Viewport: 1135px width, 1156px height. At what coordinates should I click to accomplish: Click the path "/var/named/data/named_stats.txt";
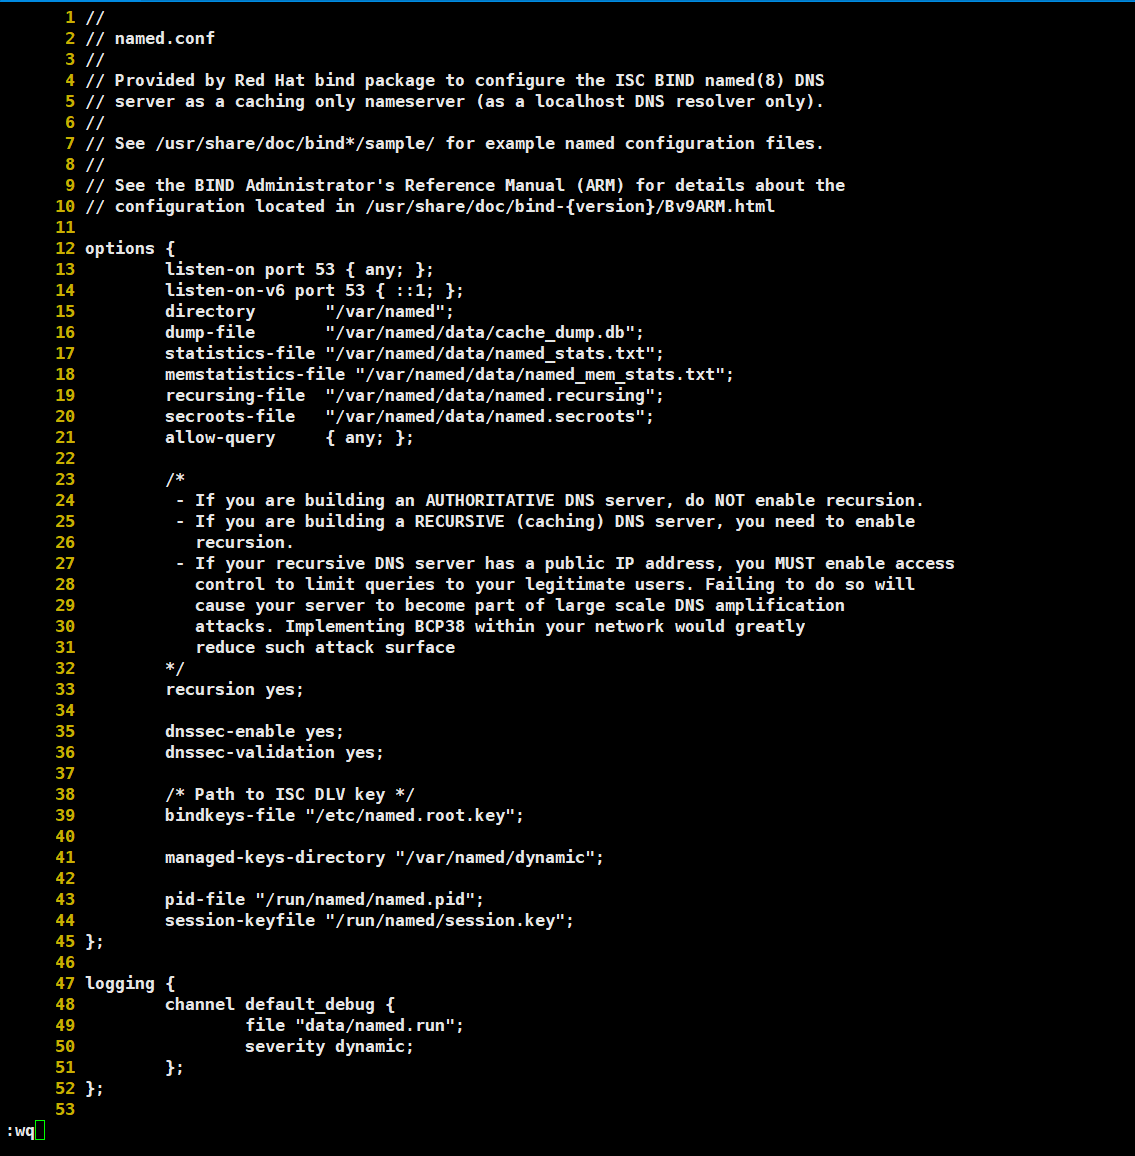coord(495,354)
